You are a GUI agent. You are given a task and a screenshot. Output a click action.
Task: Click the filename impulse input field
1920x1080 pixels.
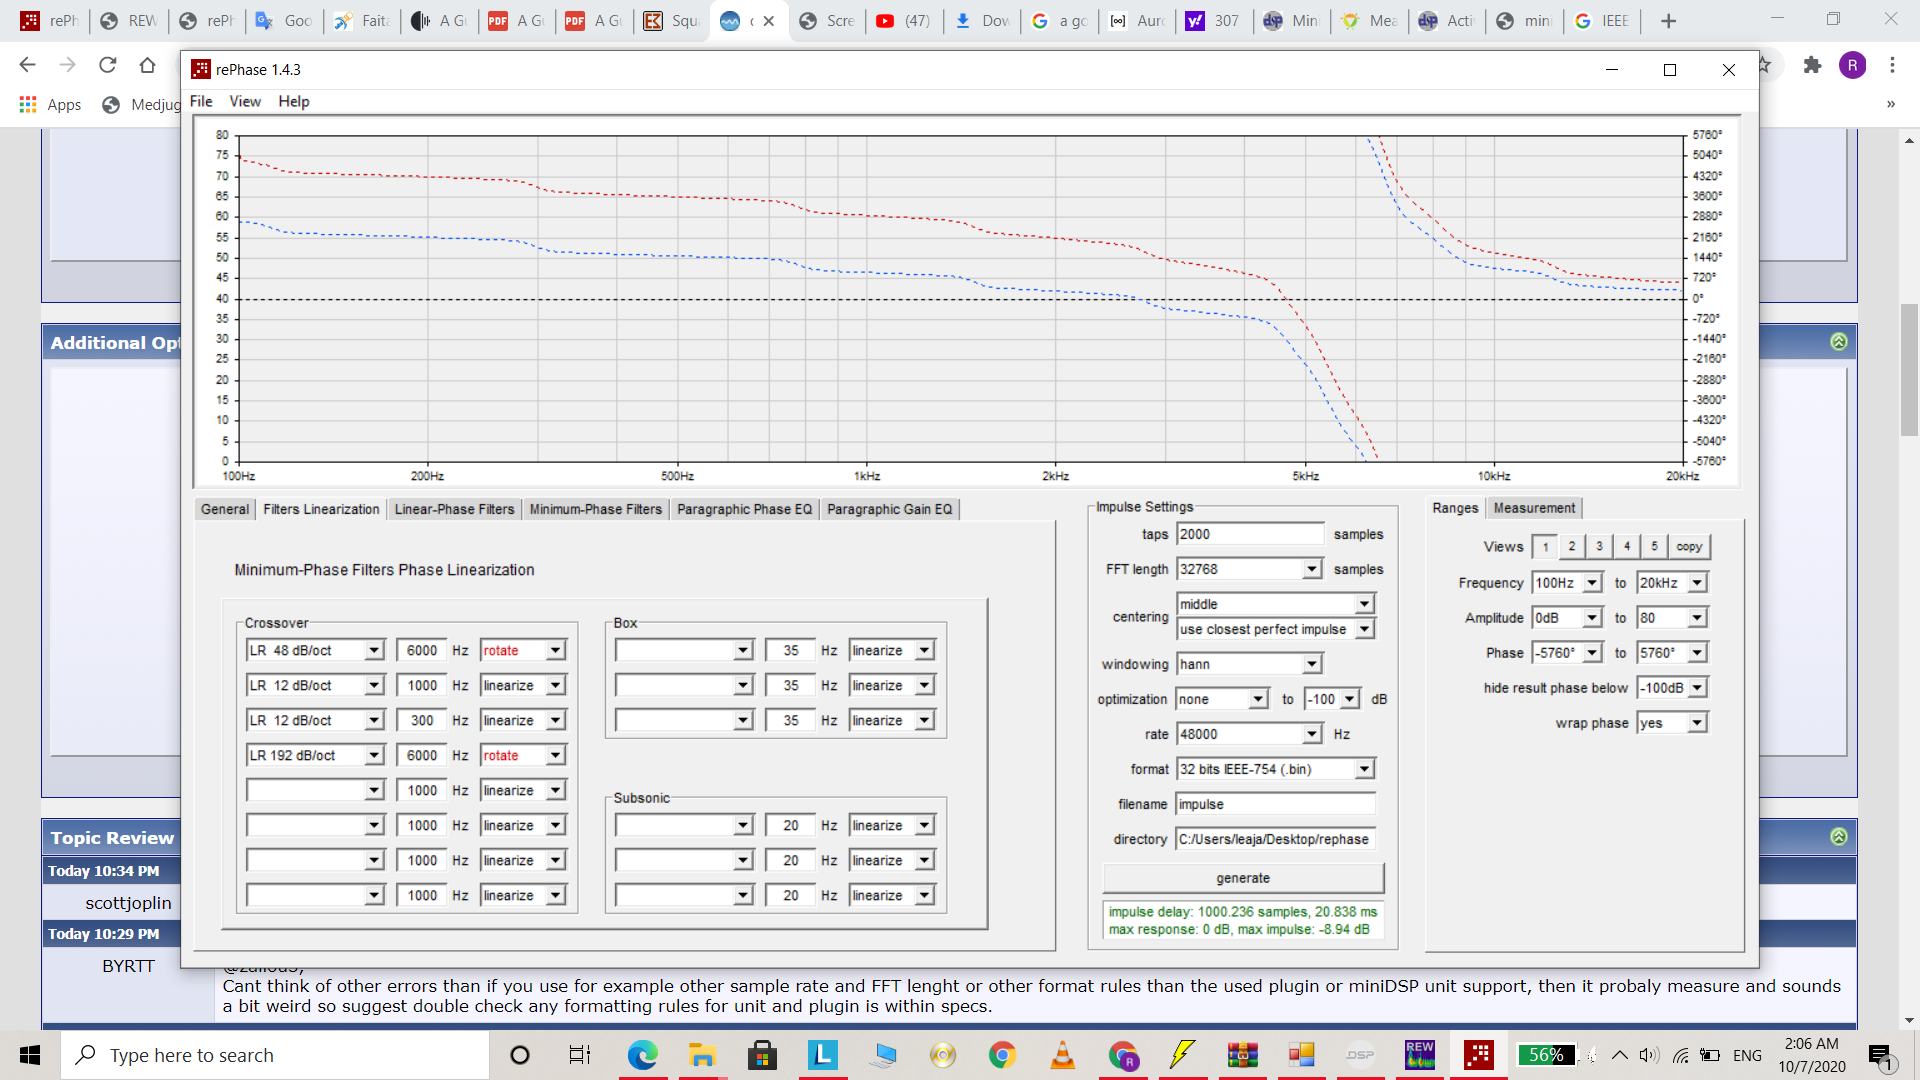point(1276,805)
